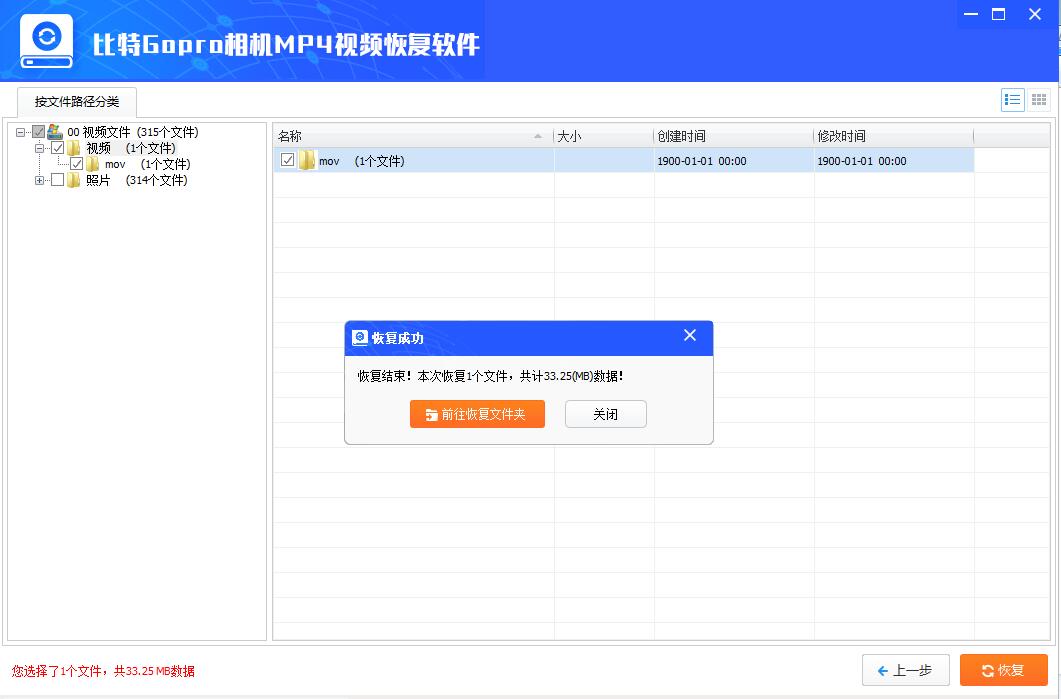Click 关闭 button in dialog
1061x699 pixels.
pyautogui.click(x=606, y=414)
